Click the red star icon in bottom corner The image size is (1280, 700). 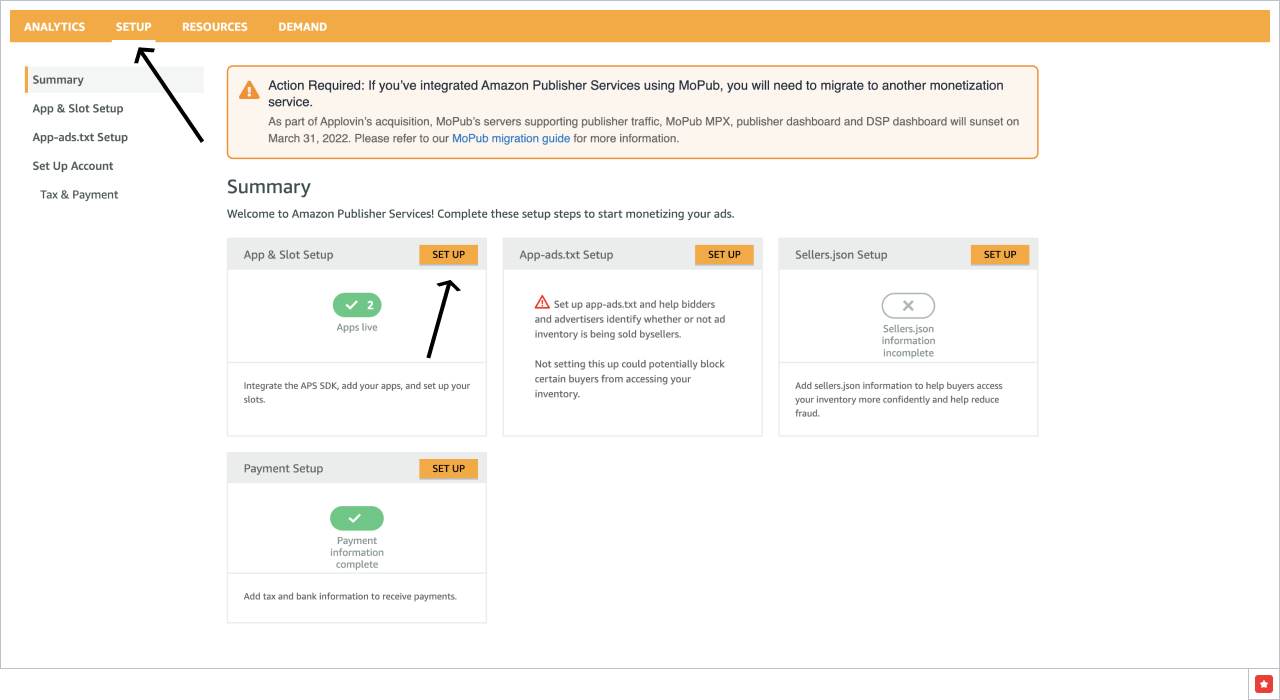pos(1263,683)
